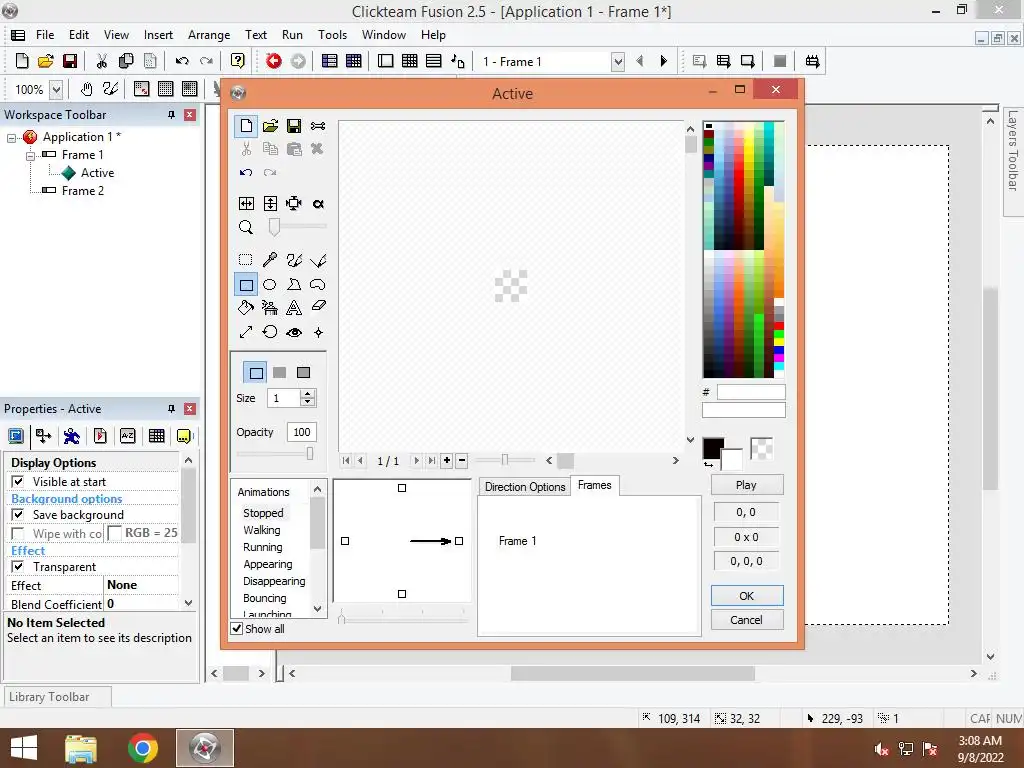The image size is (1024, 768).
Task: Click the action point star icon
Action: tap(318, 332)
